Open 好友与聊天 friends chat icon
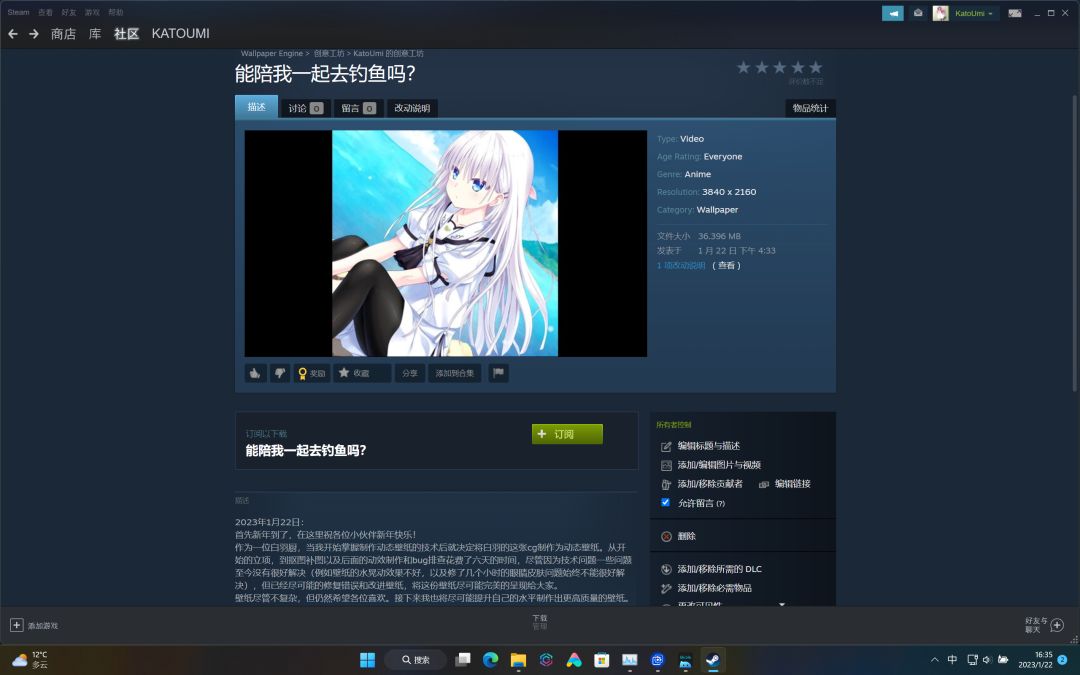This screenshot has height=675, width=1080. [1057, 625]
